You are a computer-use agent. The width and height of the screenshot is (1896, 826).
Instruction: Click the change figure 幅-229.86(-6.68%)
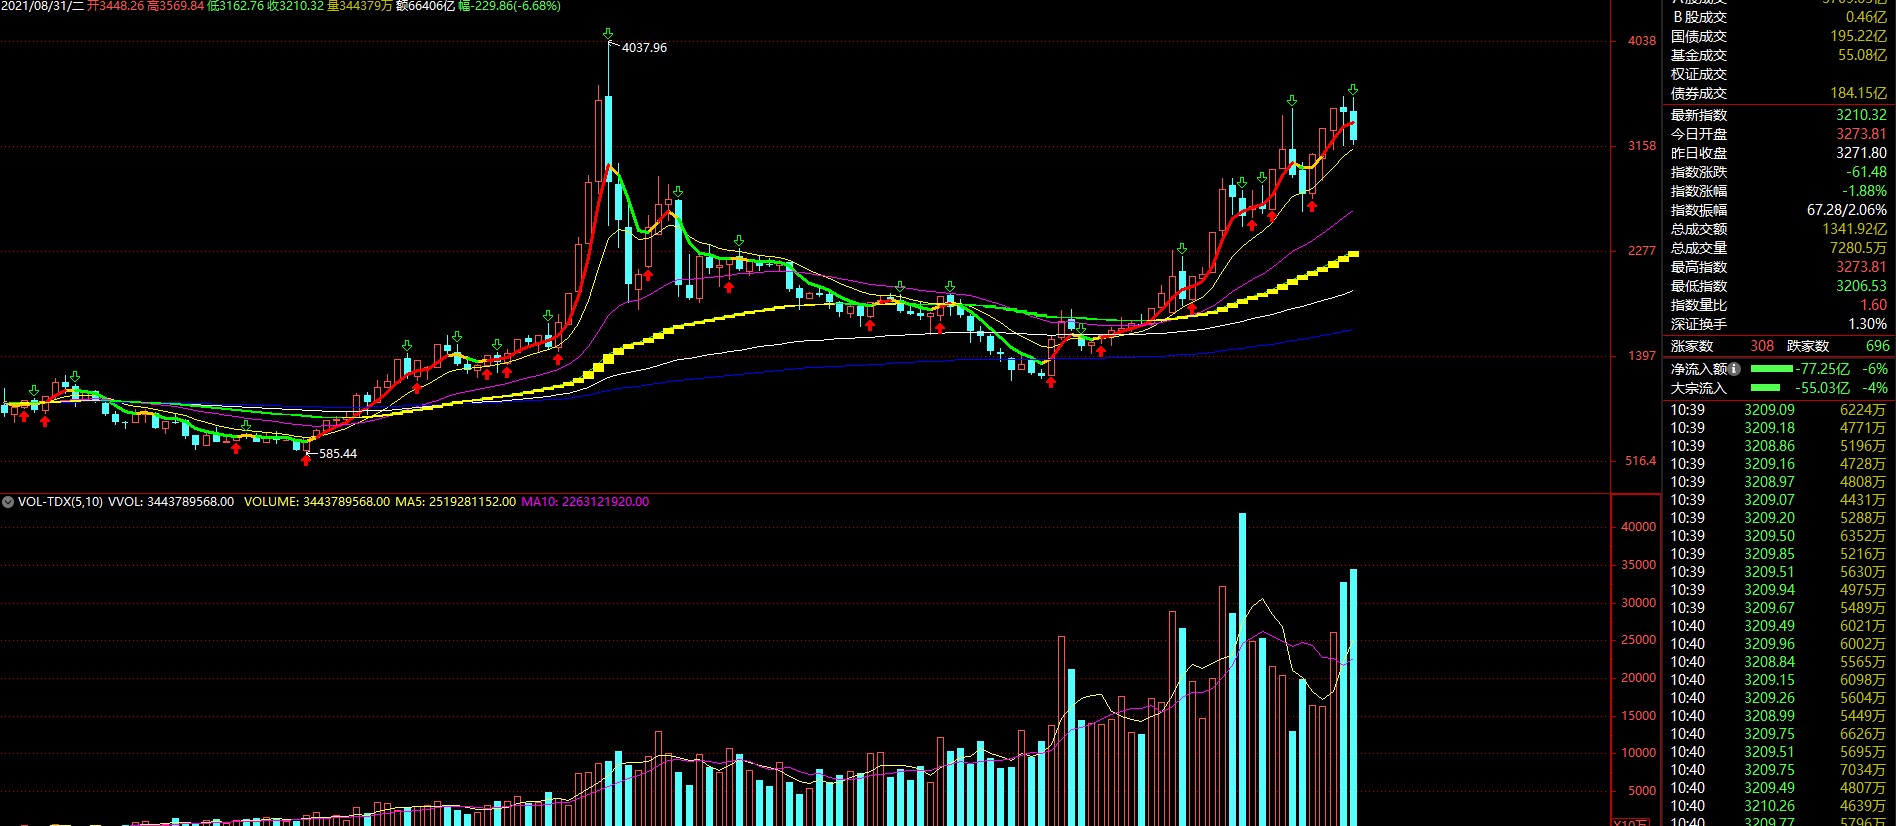pyautogui.click(x=509, y=6)
